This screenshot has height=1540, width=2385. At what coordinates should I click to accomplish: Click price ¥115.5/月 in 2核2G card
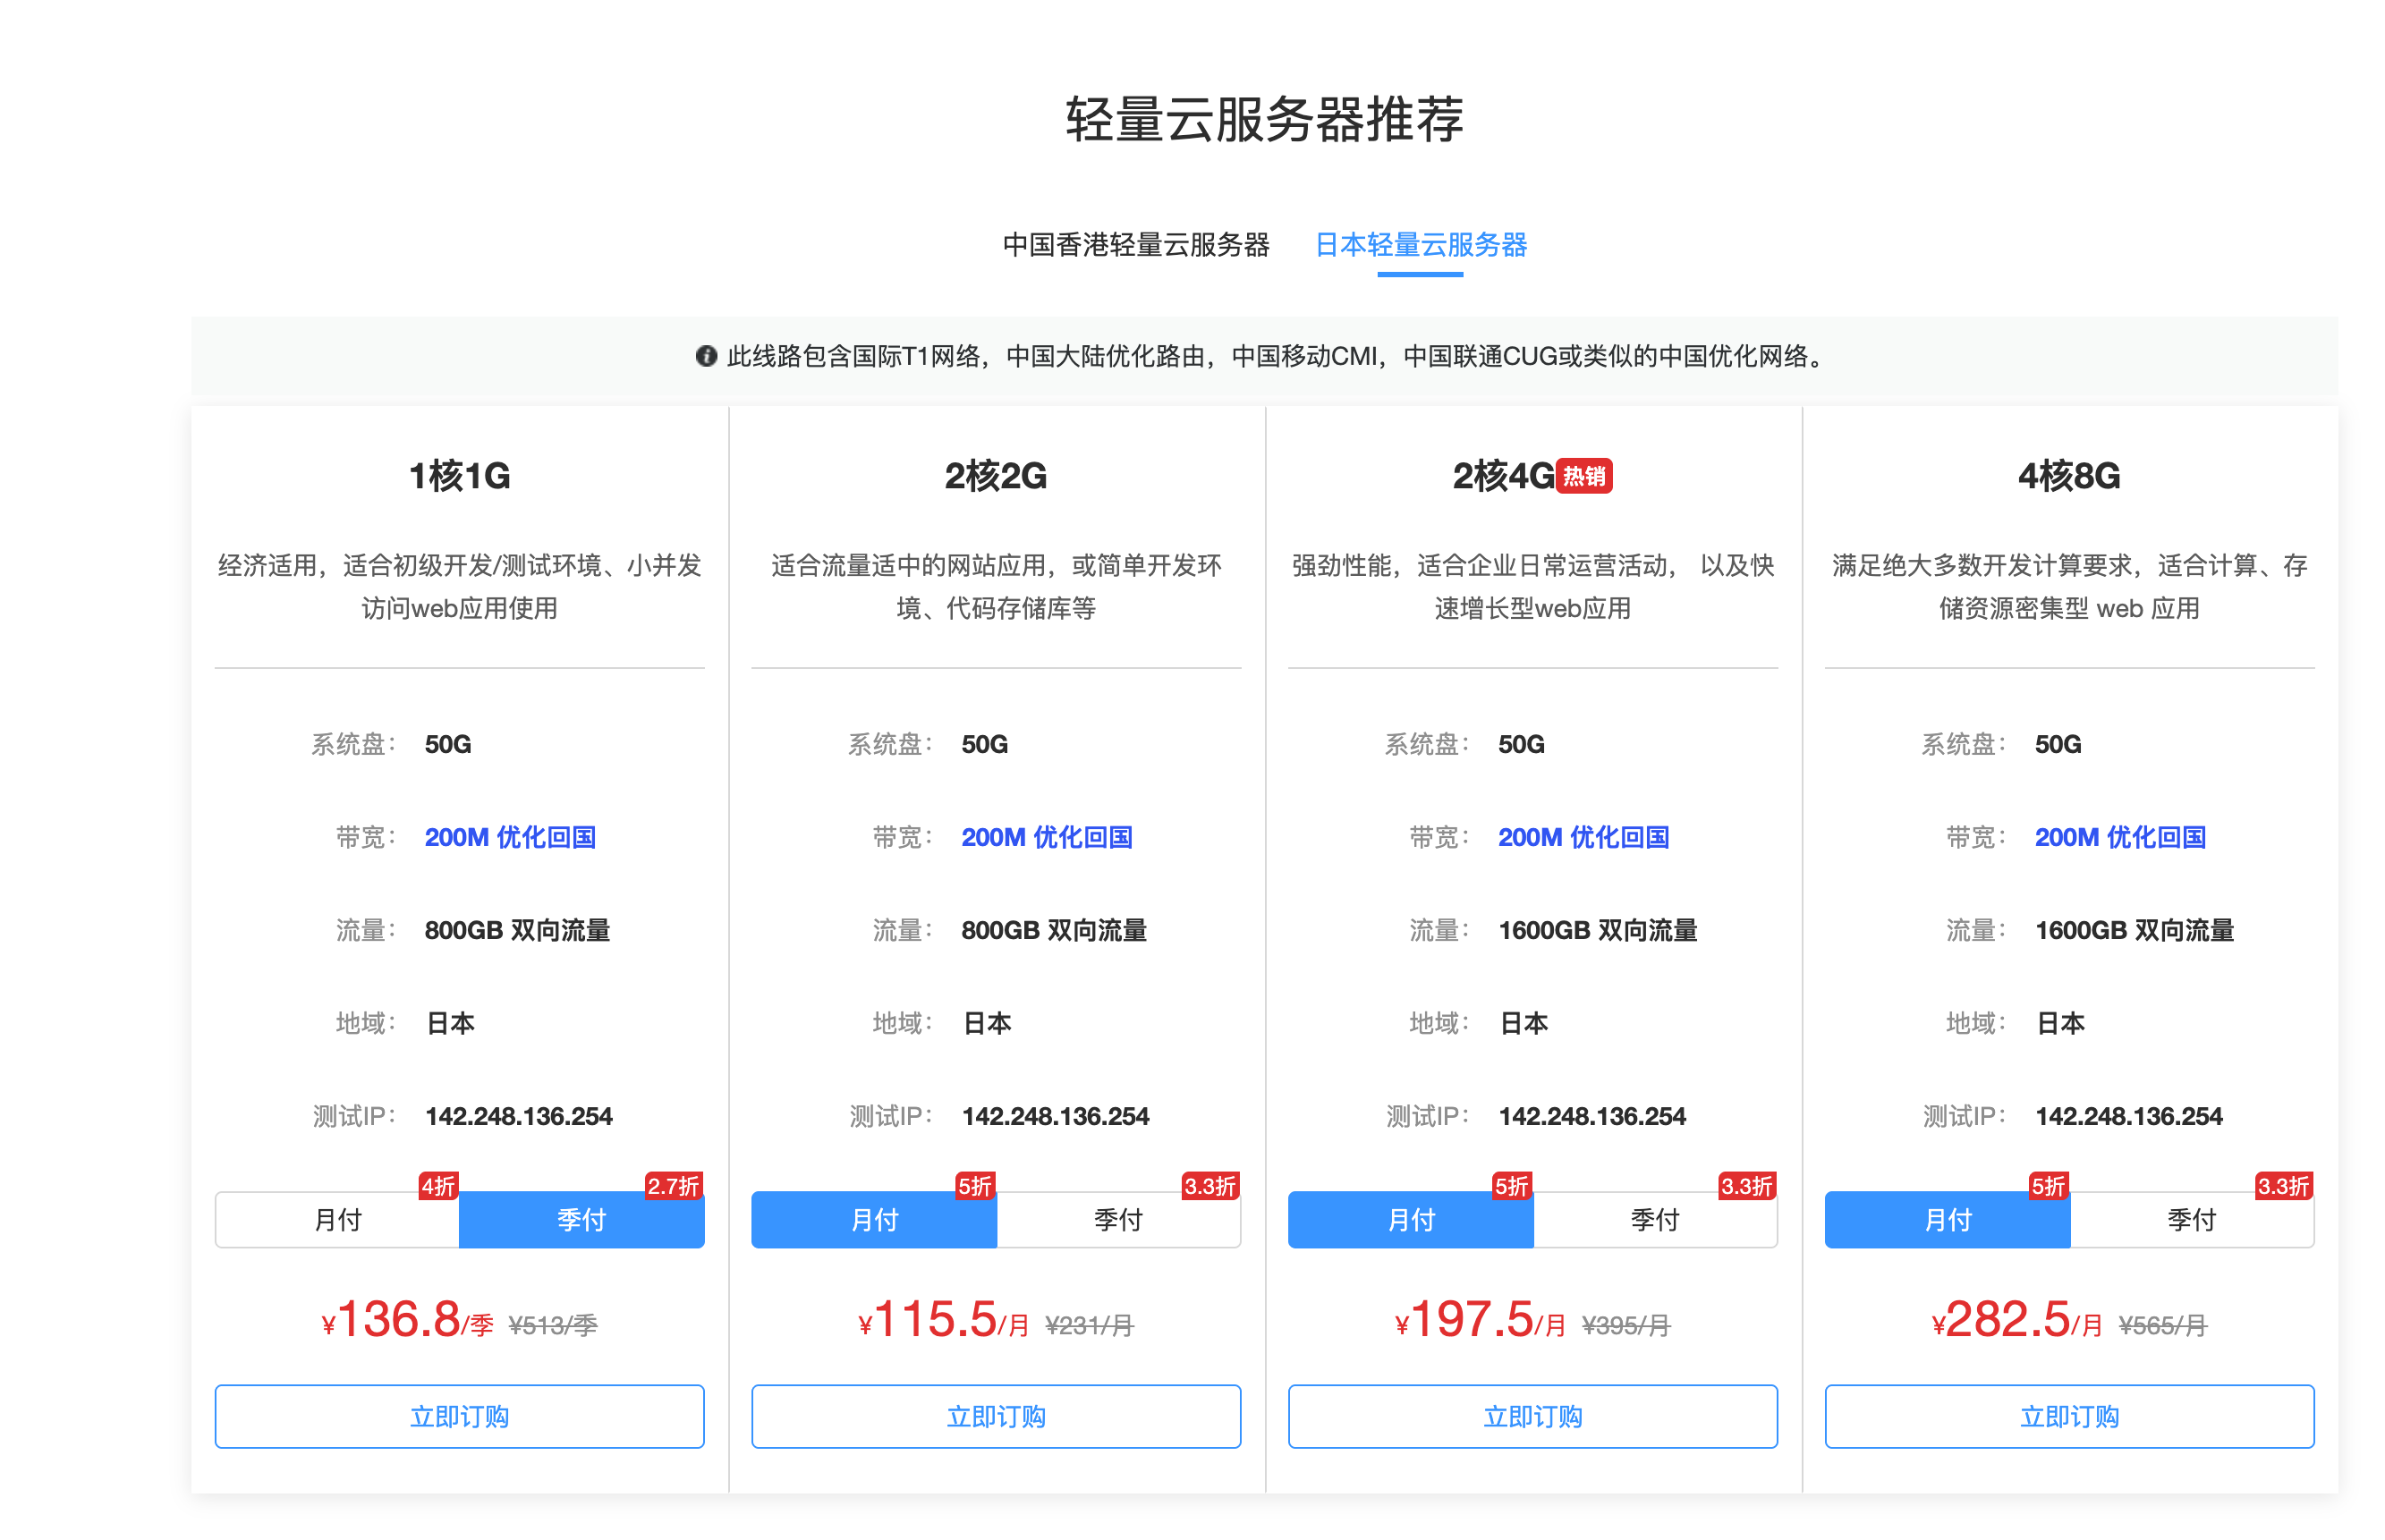pyautogui.click(x=943, y=1320)
